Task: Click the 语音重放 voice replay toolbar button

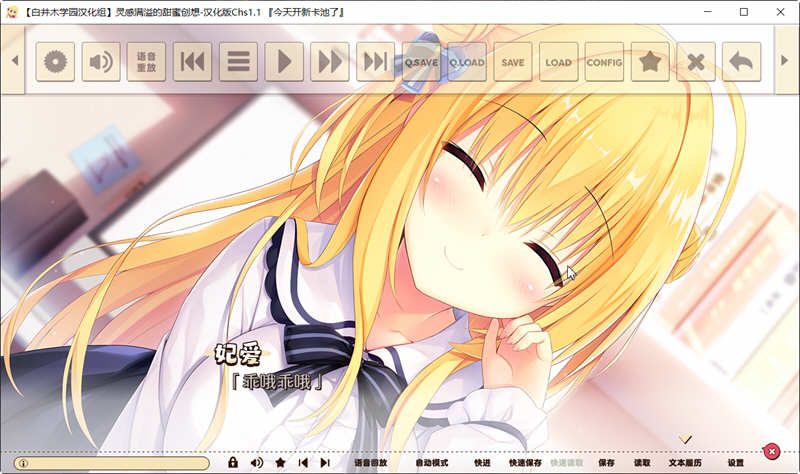Action: click(146, 62)
